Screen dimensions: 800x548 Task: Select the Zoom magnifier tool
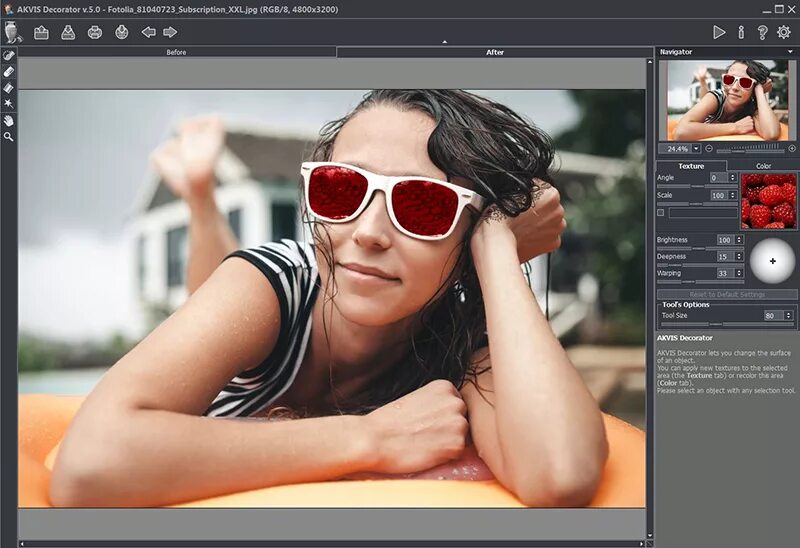click(x=9, y=136)
